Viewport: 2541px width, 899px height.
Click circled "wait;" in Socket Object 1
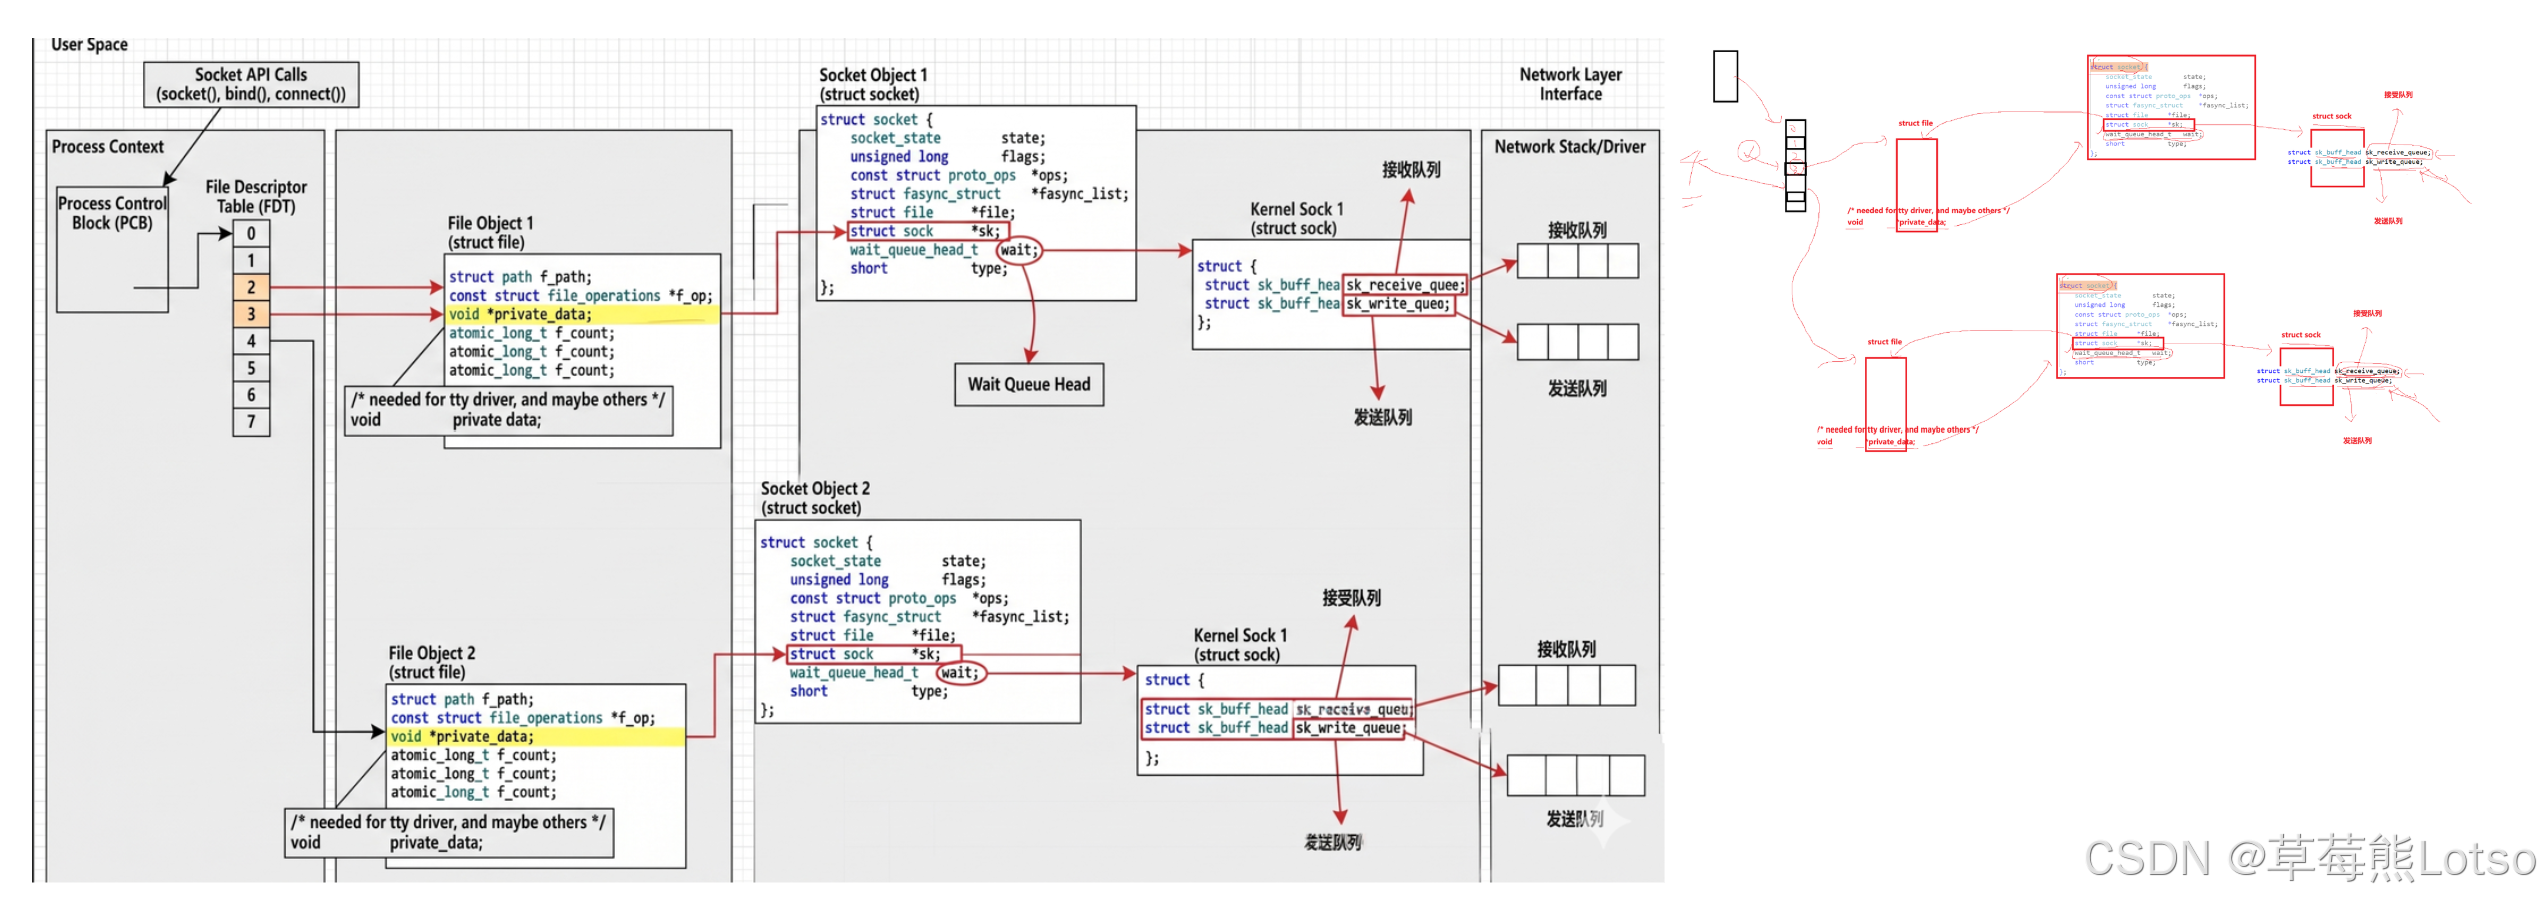(x=1019, y=250)
